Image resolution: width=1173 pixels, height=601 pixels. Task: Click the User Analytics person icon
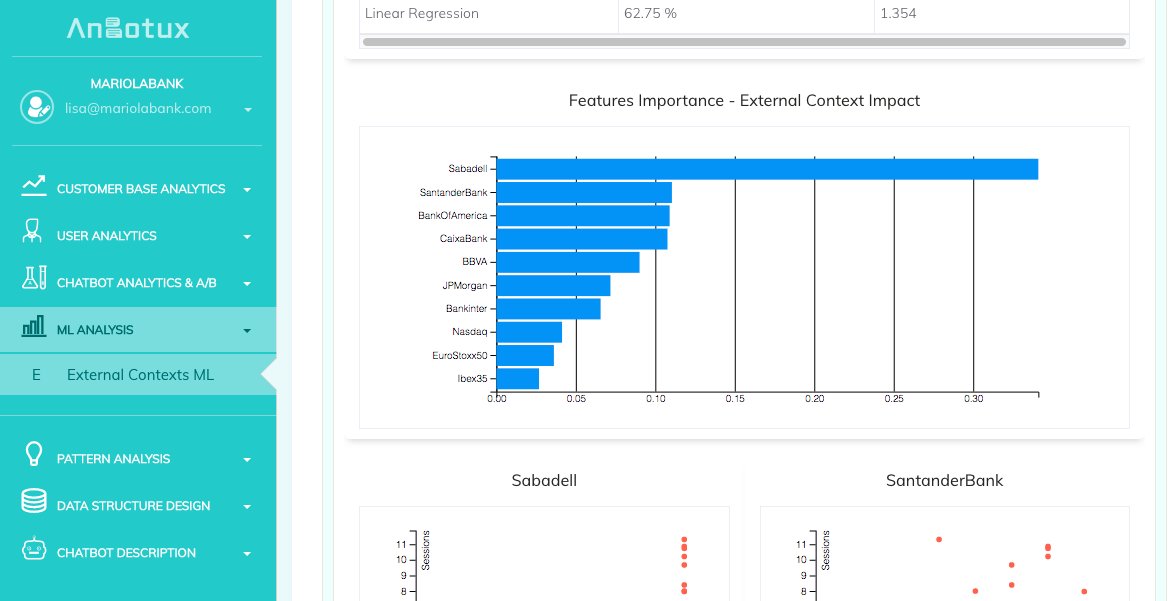point(31,232)
